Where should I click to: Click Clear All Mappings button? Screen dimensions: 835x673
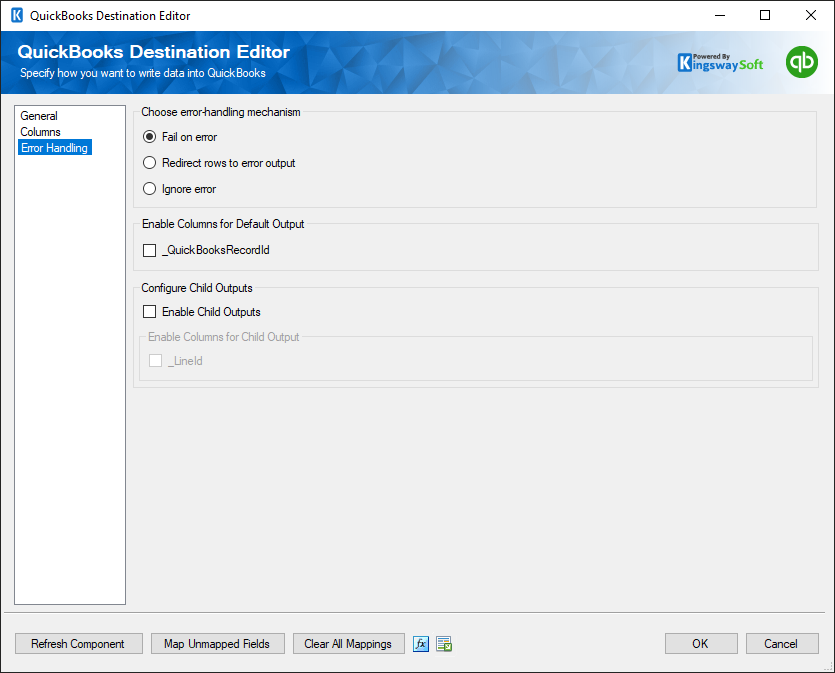coord(349,644)
